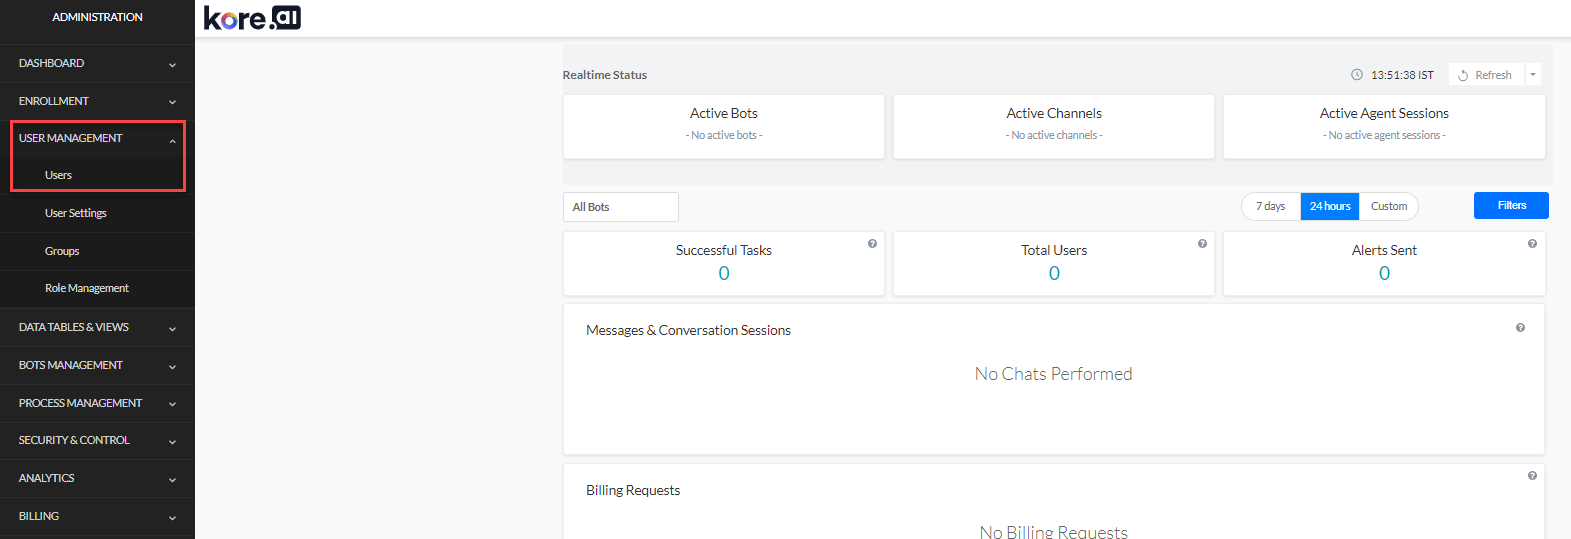Click help icon for Billing Requests
Screen dimensions: 1571x539
1532,476
